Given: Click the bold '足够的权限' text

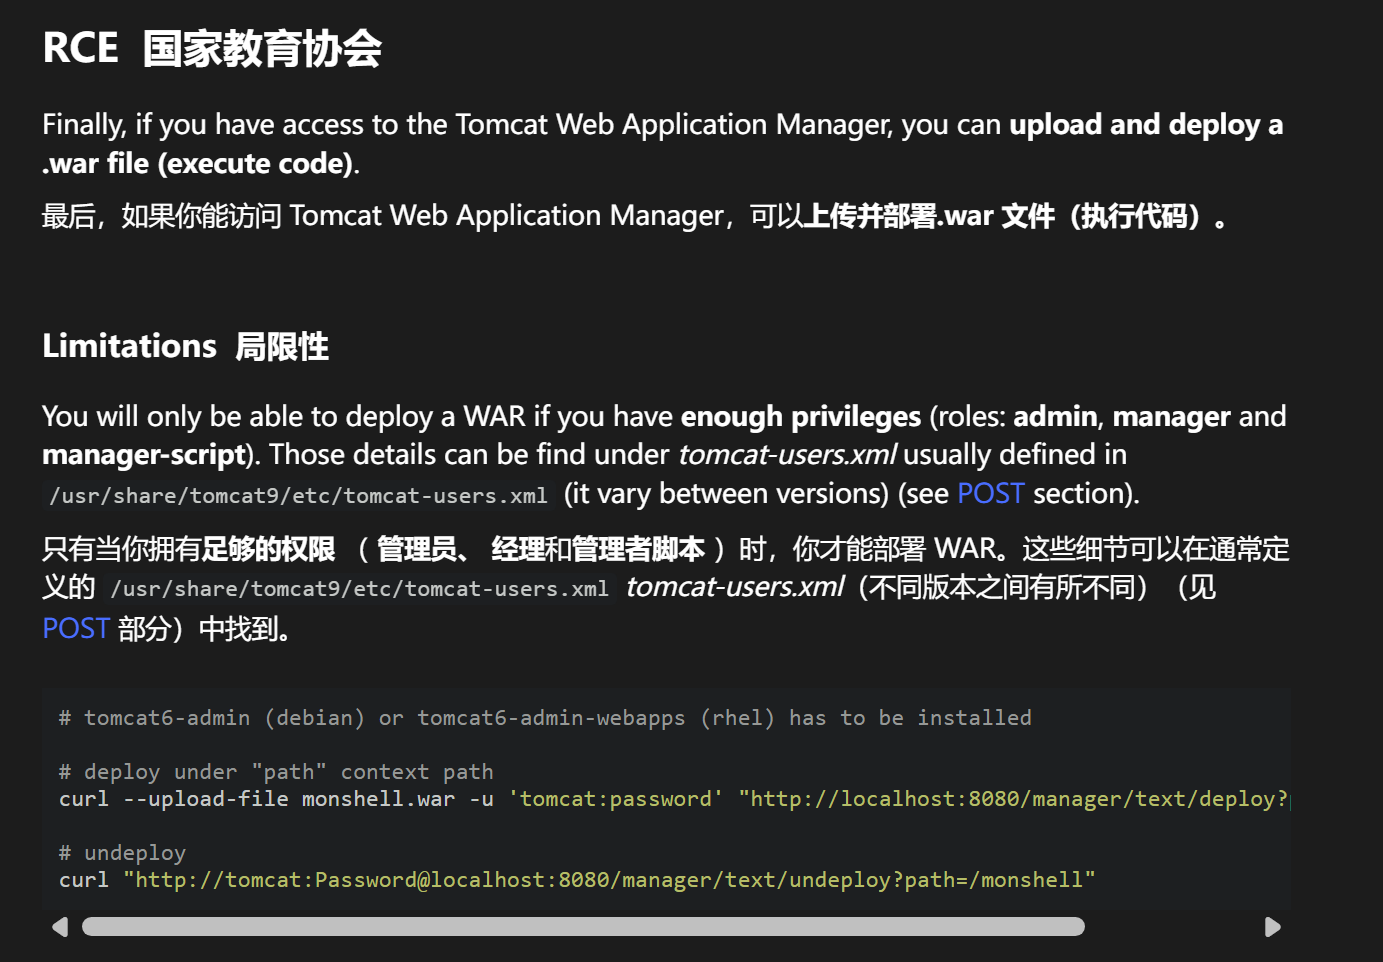Looking at the screenshot, I should tap(269, 549).
